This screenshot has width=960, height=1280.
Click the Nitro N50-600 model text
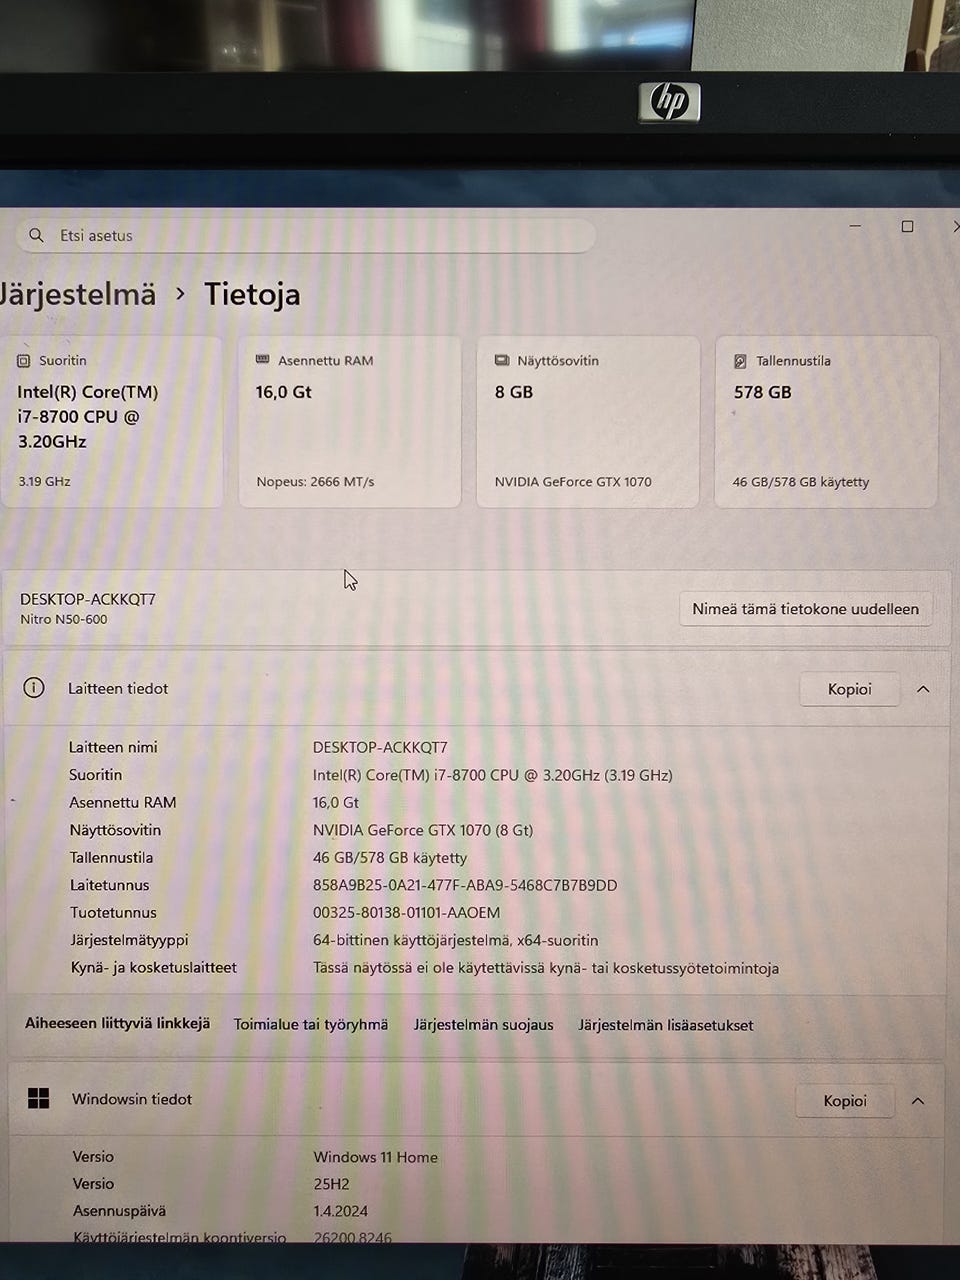[x=64, y=619]
